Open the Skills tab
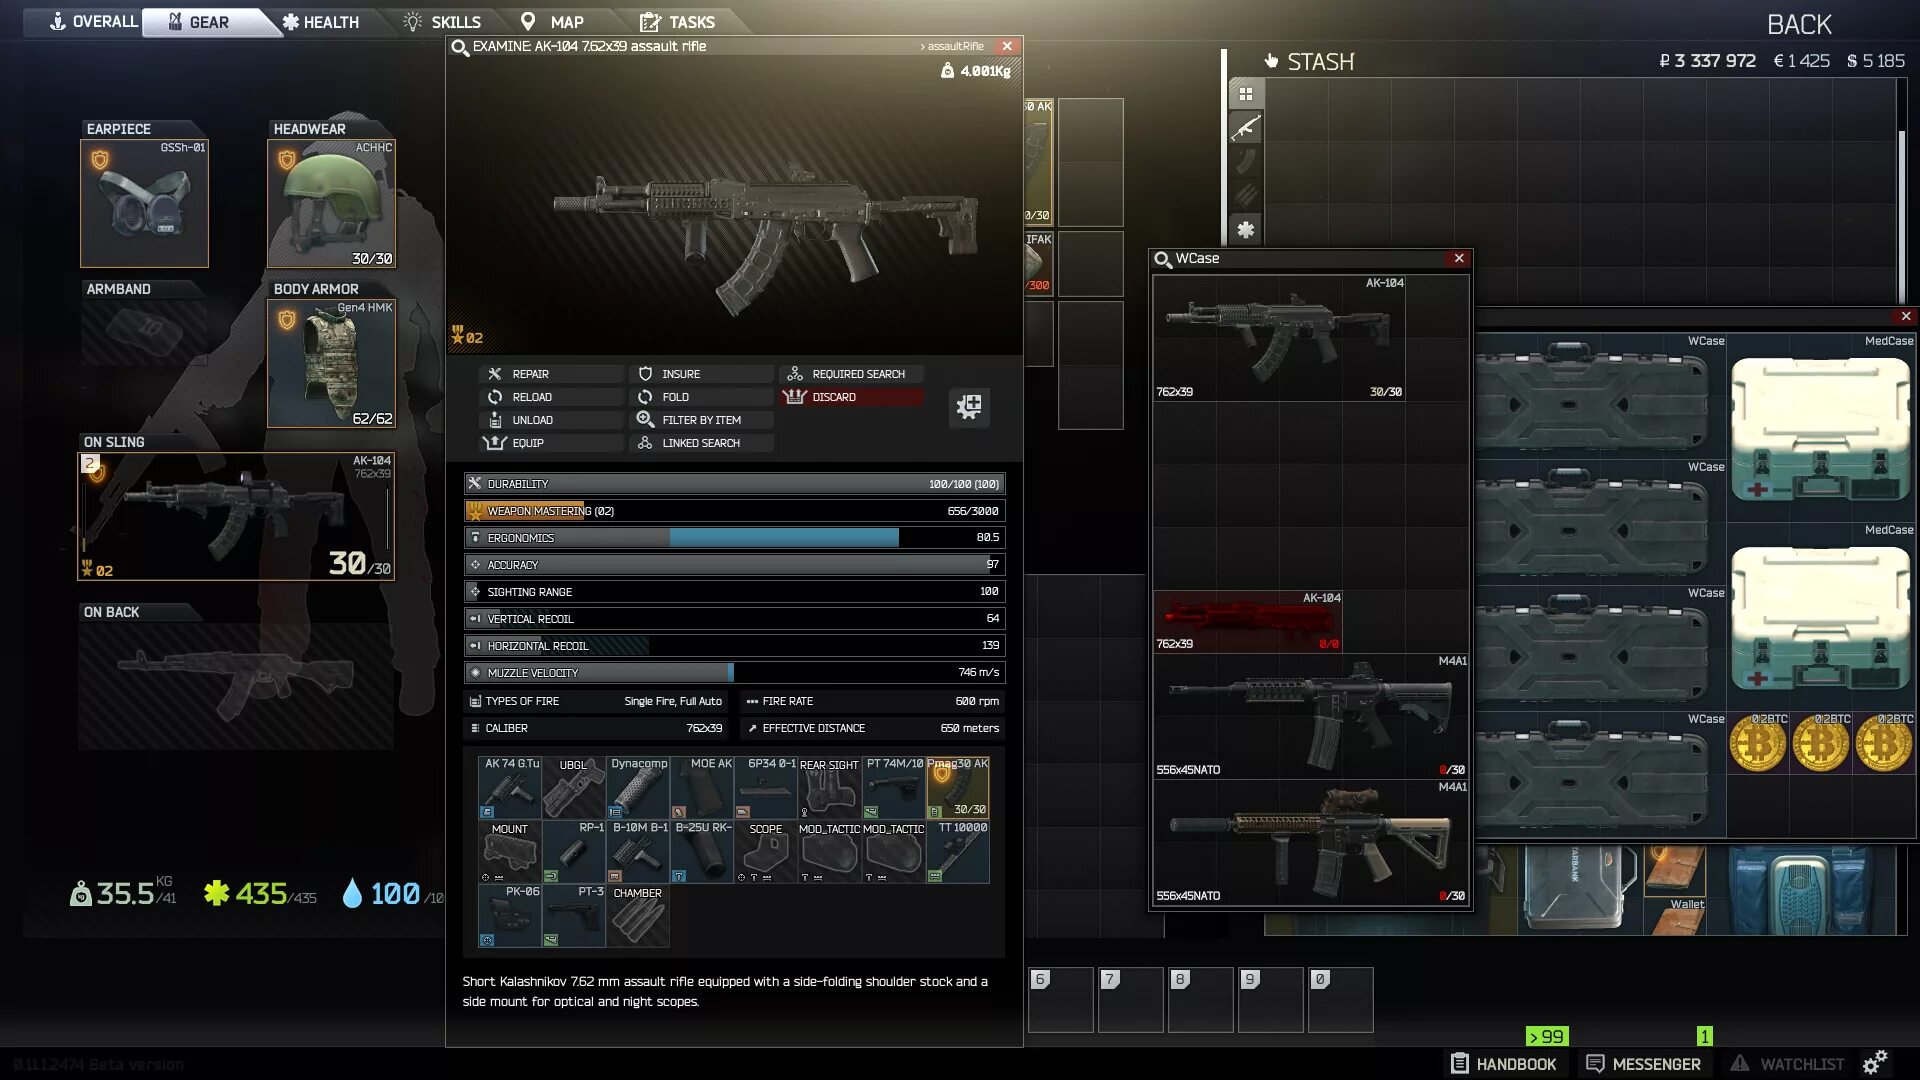 pyautogui.click(x=442, y=21)
